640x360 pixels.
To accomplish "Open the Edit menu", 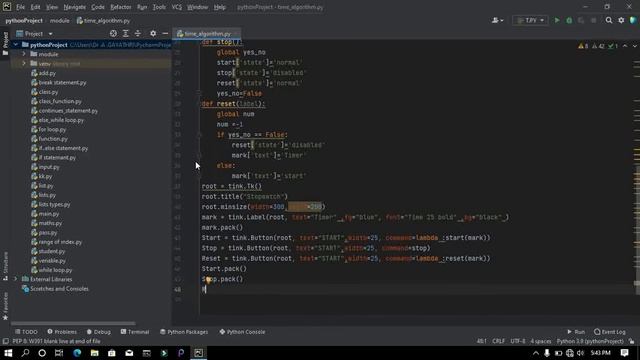I will pyautogui.click(x=36, y=7).
